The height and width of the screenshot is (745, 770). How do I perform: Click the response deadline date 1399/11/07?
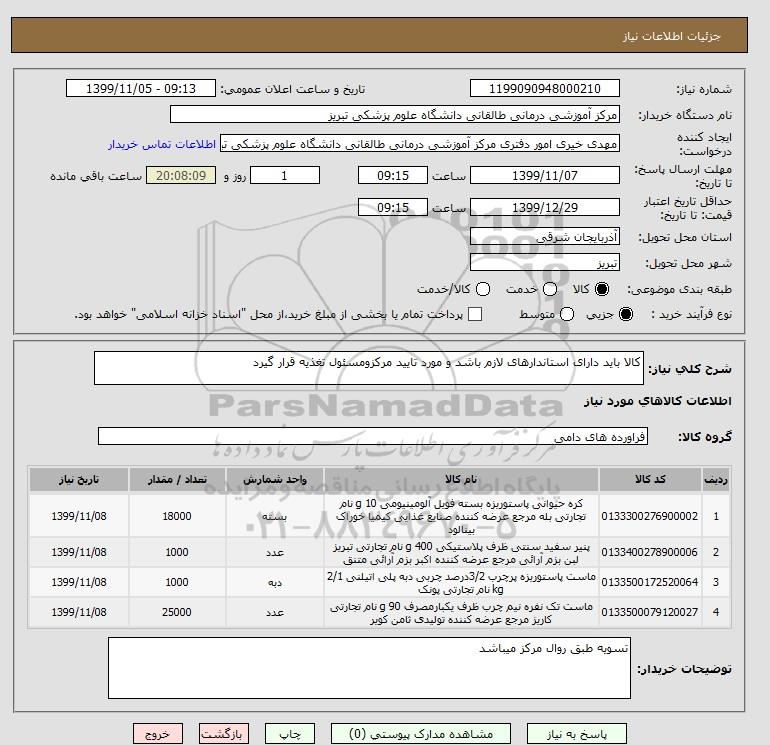pos(545,175)
